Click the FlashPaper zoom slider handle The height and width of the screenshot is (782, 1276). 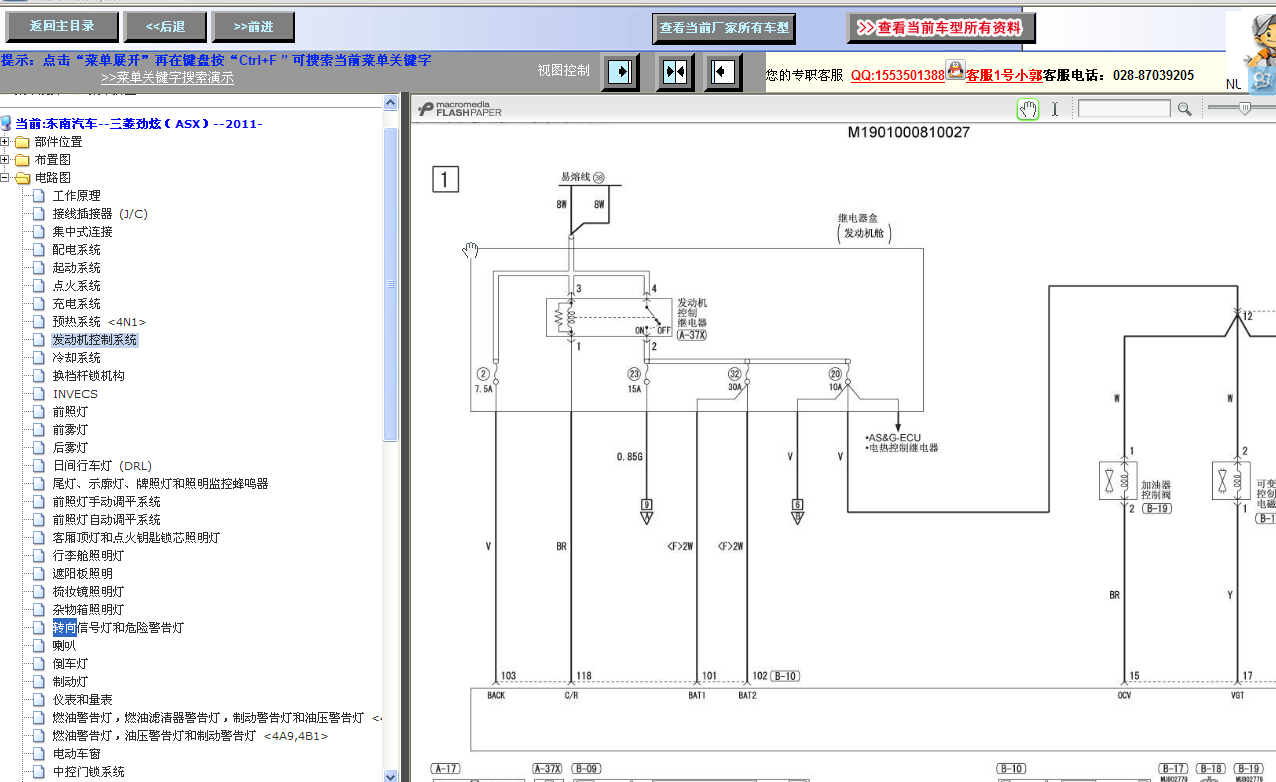(1244, 108)
